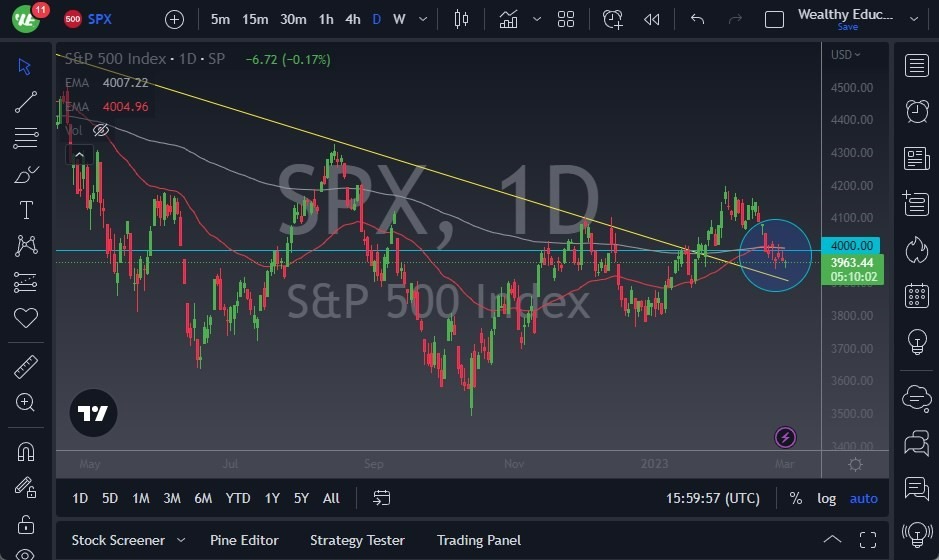Screen dimensions: 939x560
Task: Open the calendar panel
Action: pos(916,295)
